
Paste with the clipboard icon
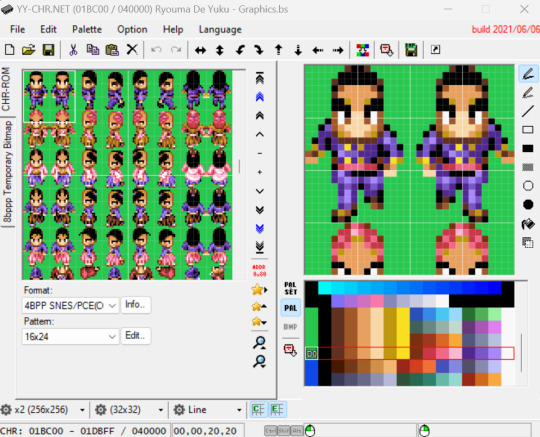[x=112, y=50]
